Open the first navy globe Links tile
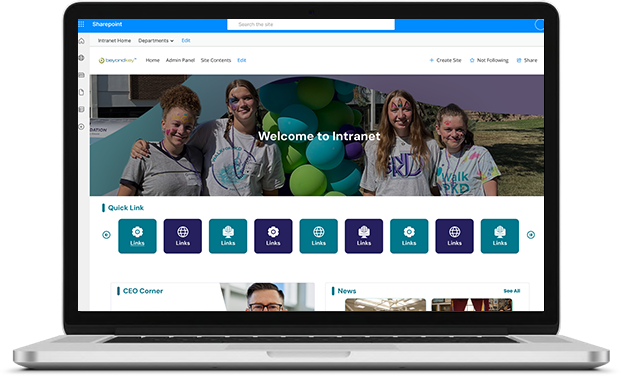621x376 pixels. tap(183, 236)
